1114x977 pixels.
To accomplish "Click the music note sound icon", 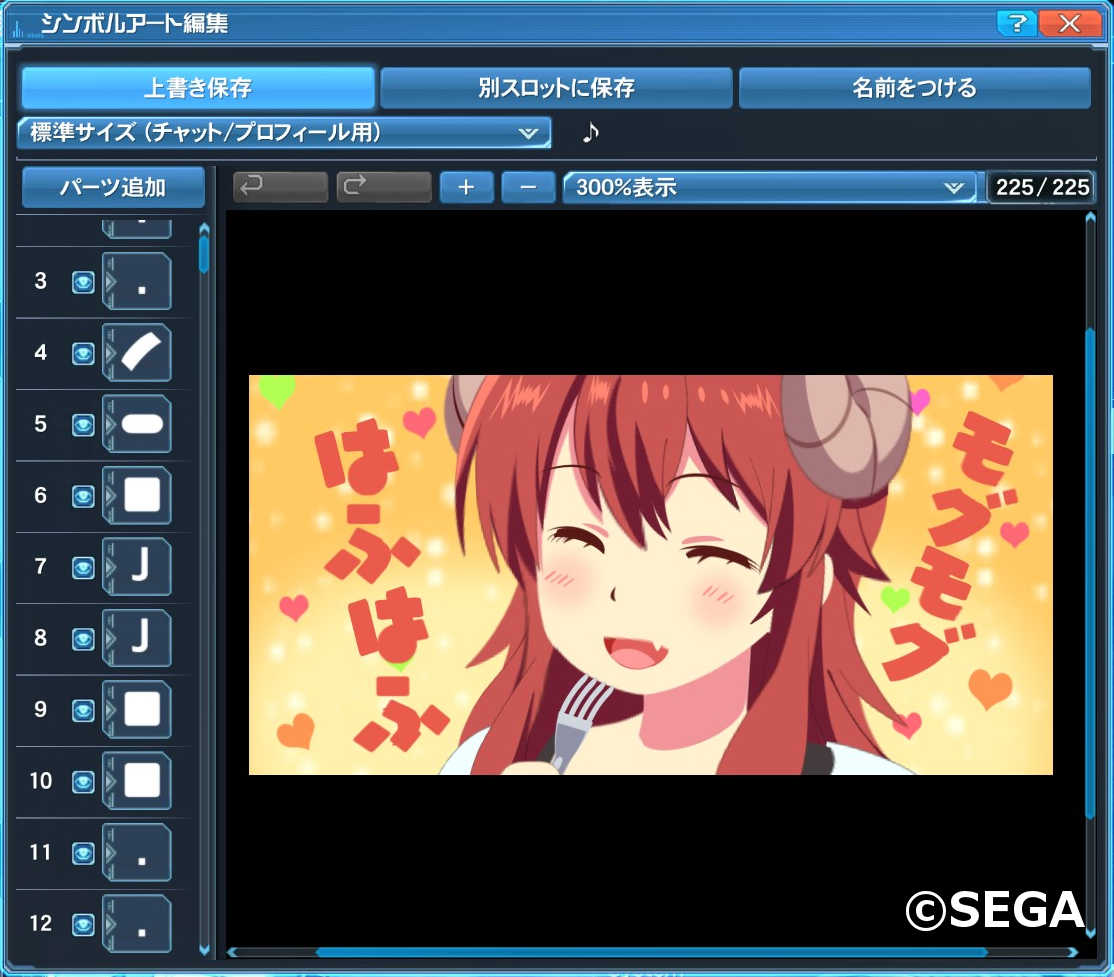I will click(590, 132).
